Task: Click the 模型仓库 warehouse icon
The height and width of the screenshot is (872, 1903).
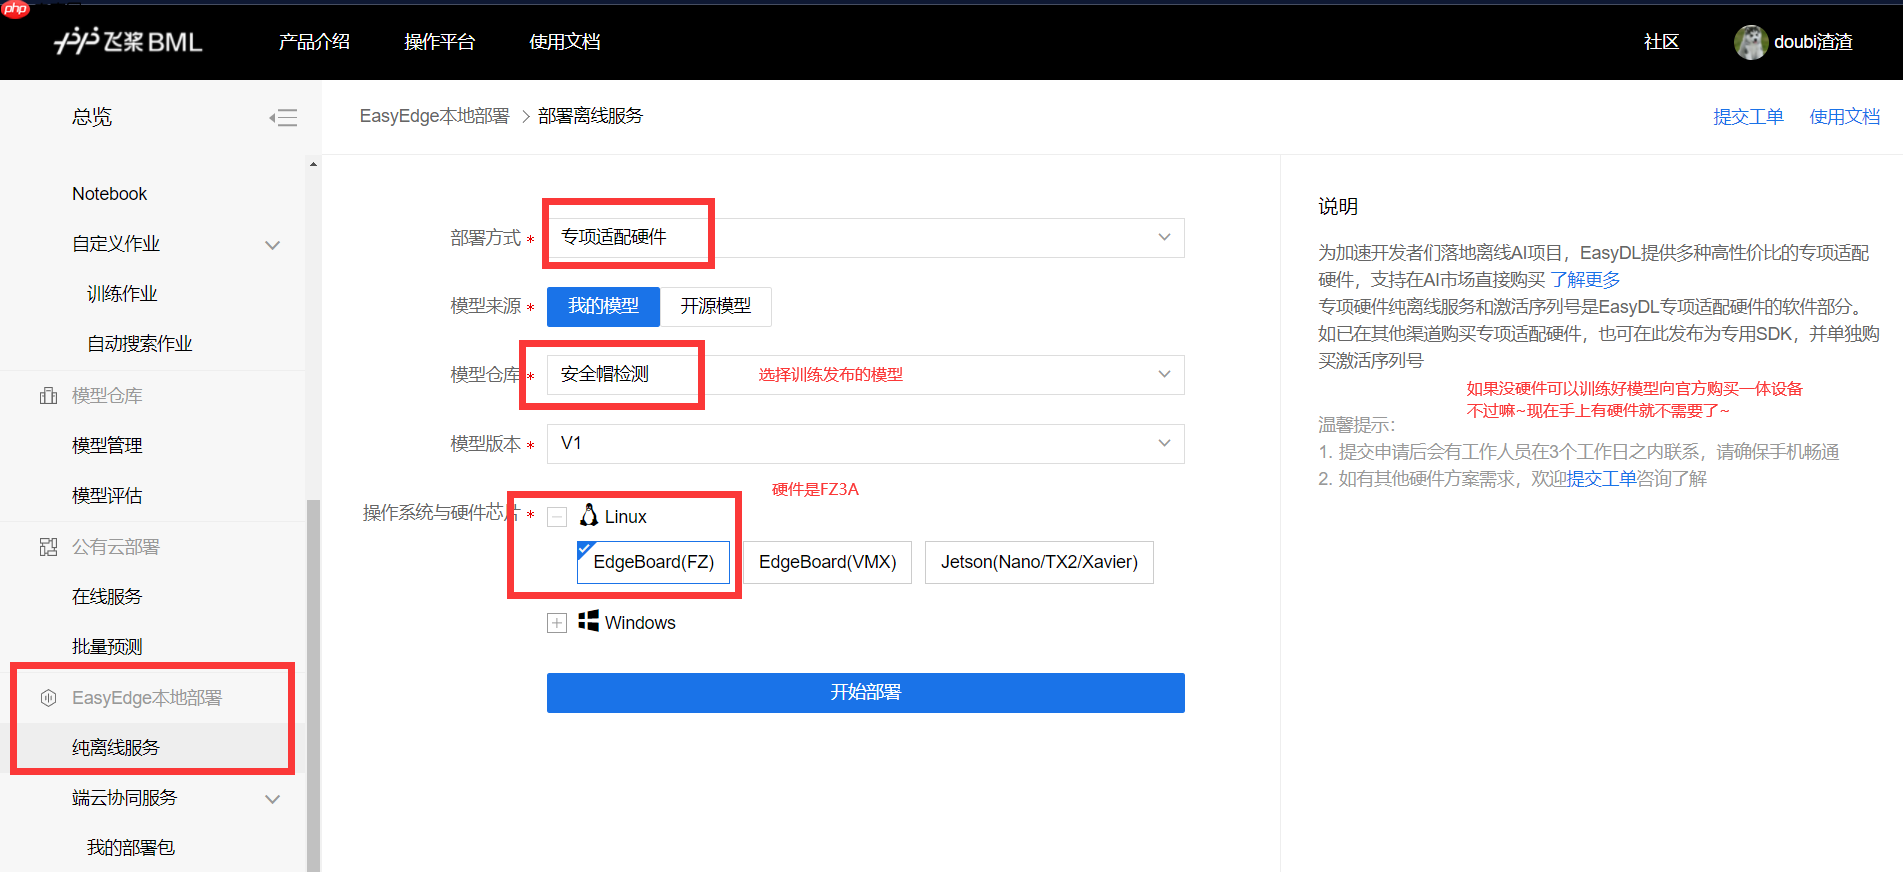Action: pos(48,396)
